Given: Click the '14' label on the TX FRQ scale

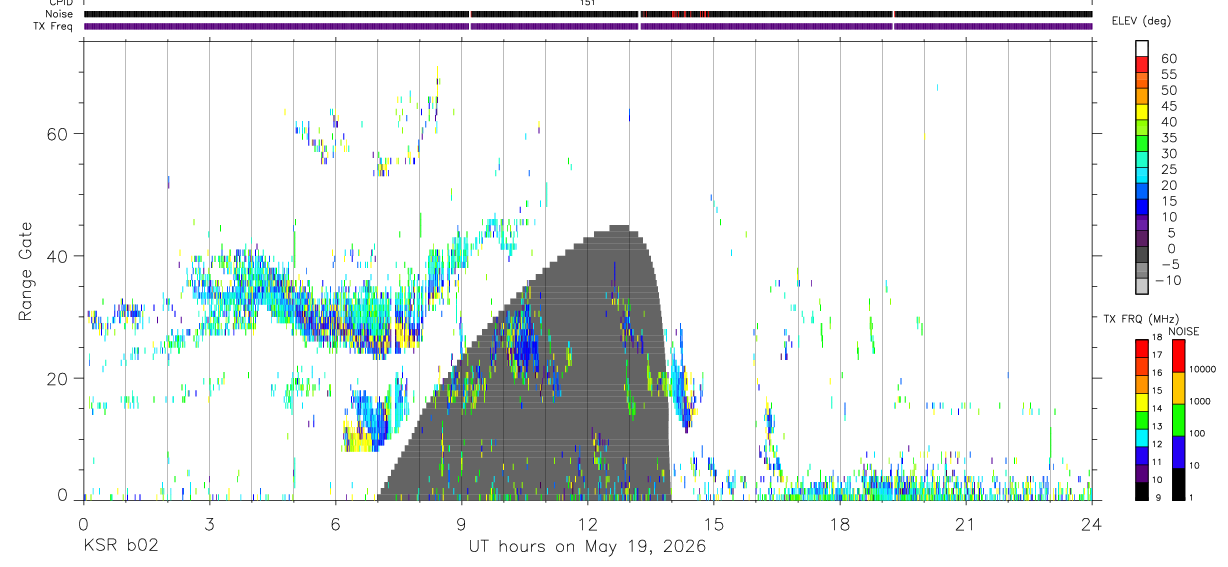Looking at the screenshot, I should [1156, 408].
